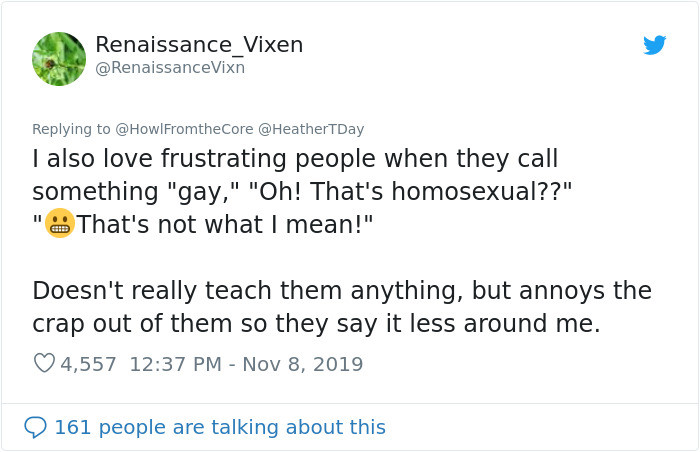The width and height of the screenshot is (700, 452).
Task: Open "161 people are talking about this"
Action: pos(219,427)
